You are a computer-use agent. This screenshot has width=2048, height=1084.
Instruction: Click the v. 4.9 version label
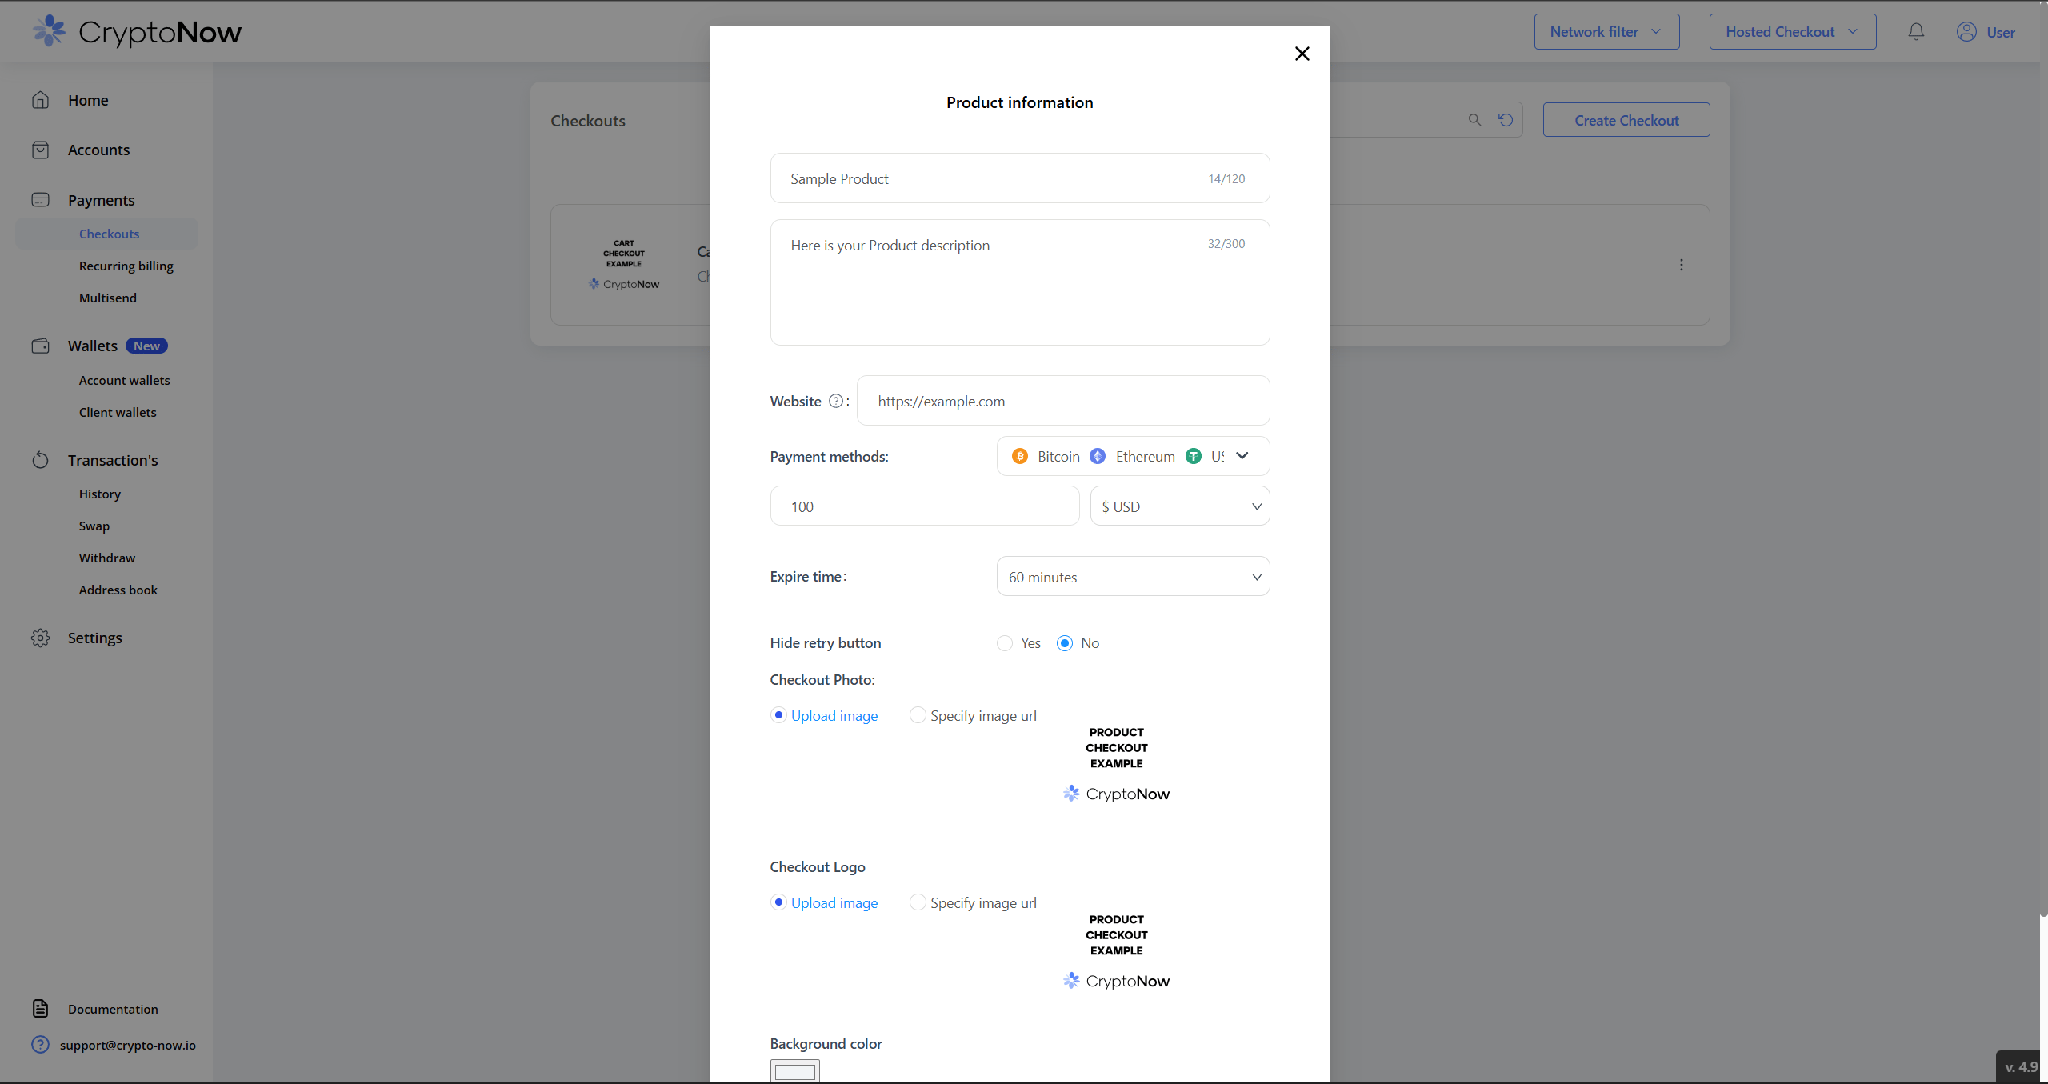[2021, 1067]
